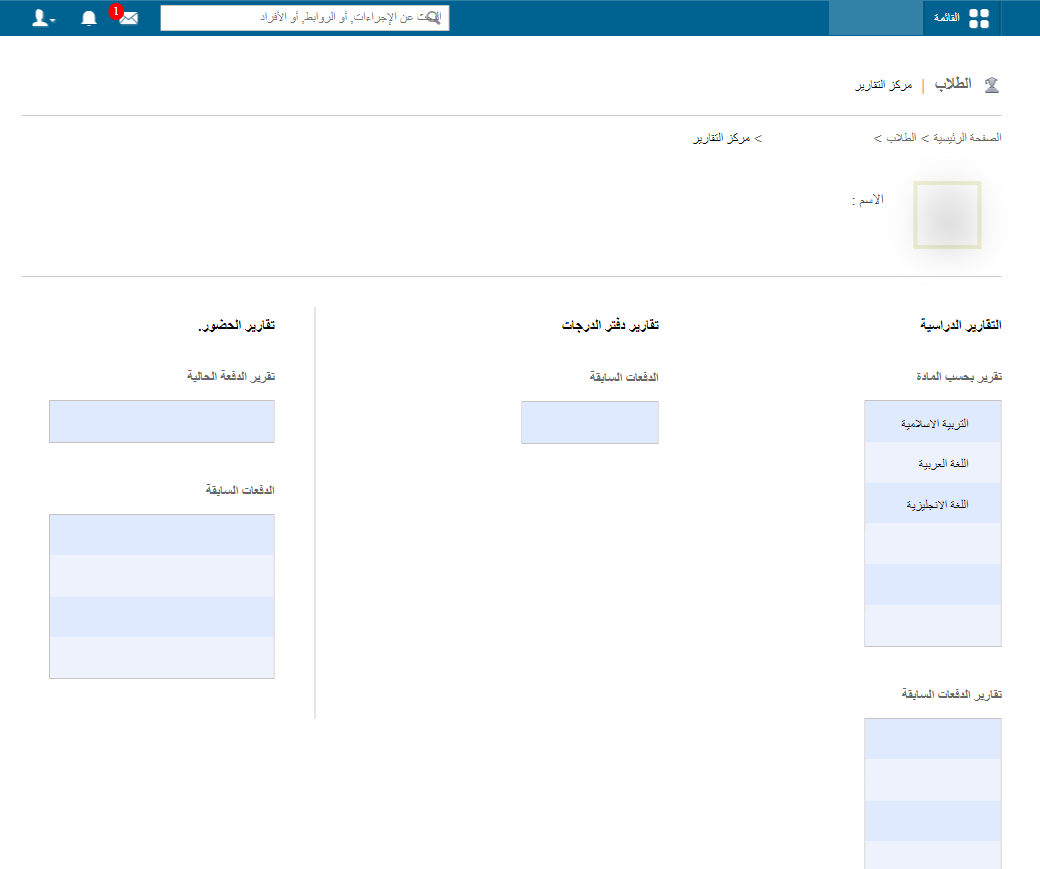The width and height of the screenshot is (1040, 869).
Task: Click الدفعات السابقة label under attendance reports
Action: pos(239,490)
